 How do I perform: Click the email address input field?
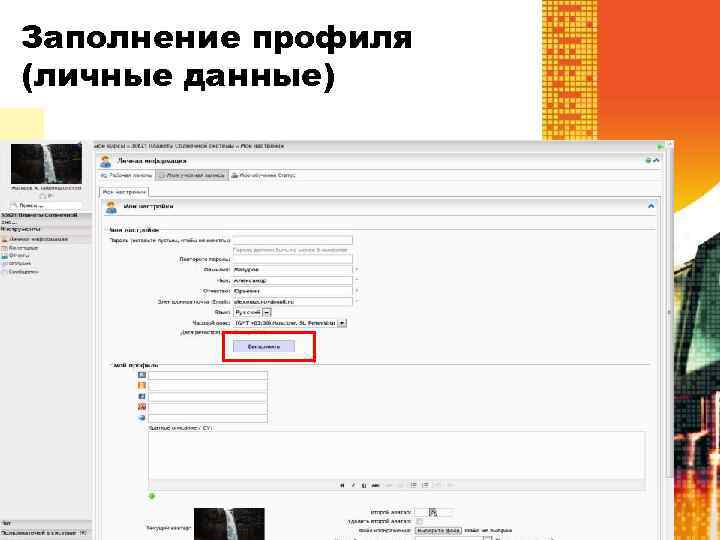[x=292, y=302]
